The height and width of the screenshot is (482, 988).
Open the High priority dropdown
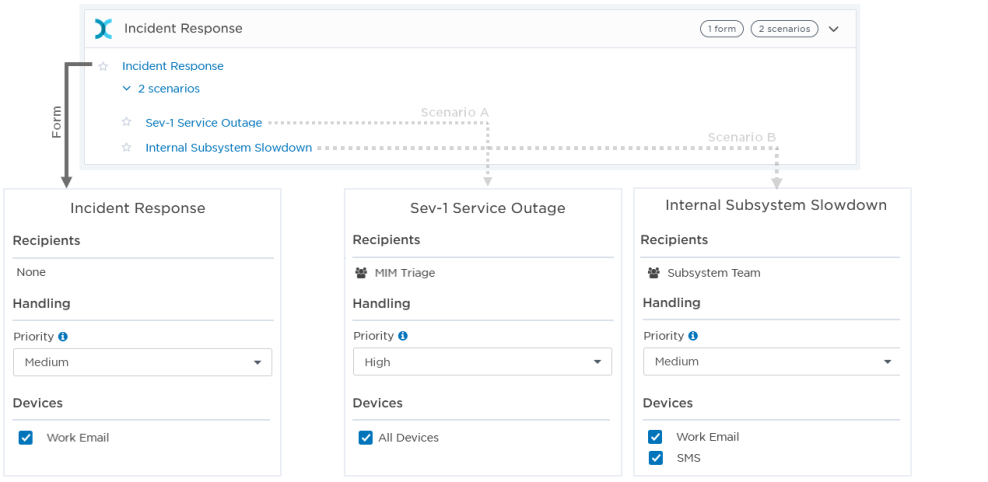pos(482,362)
